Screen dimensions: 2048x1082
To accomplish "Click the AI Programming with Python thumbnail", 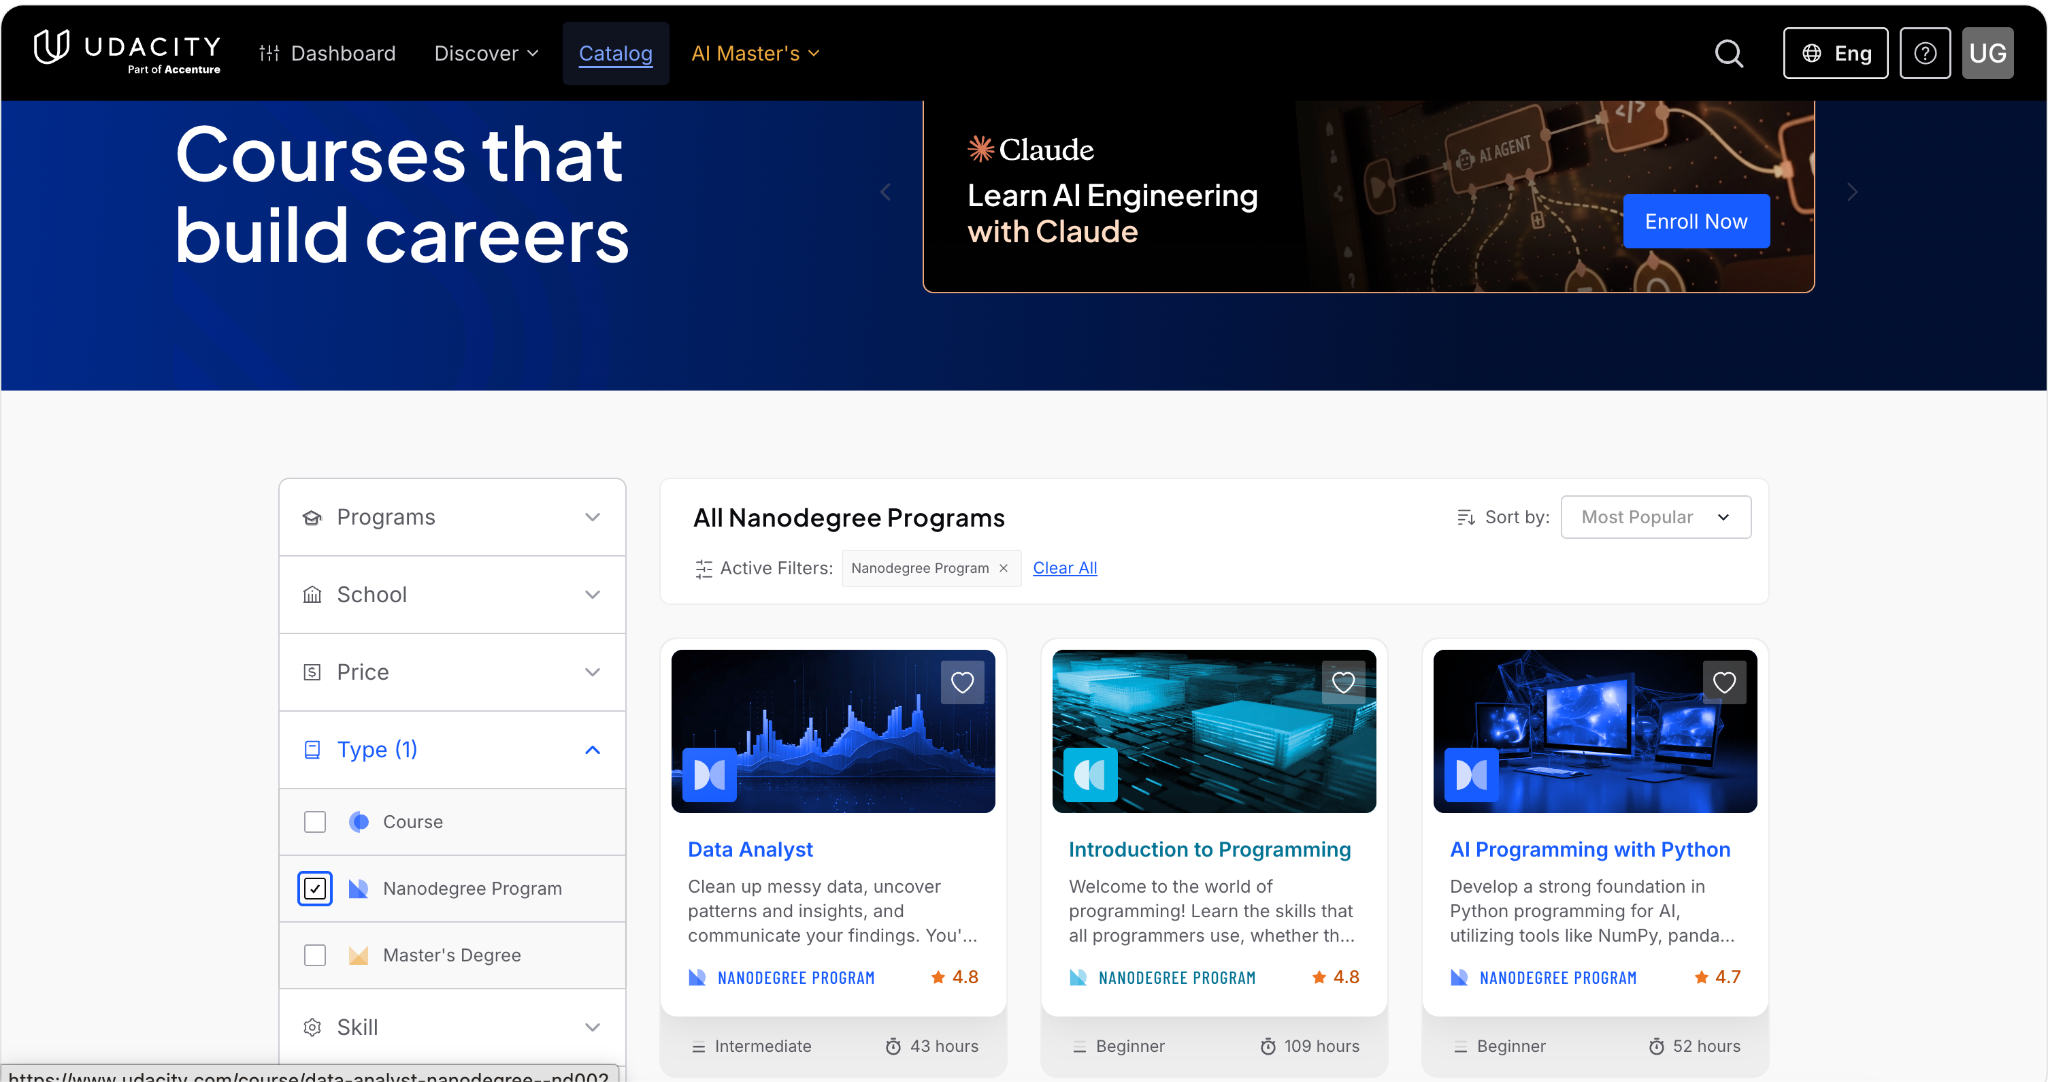I will 1595,731.
